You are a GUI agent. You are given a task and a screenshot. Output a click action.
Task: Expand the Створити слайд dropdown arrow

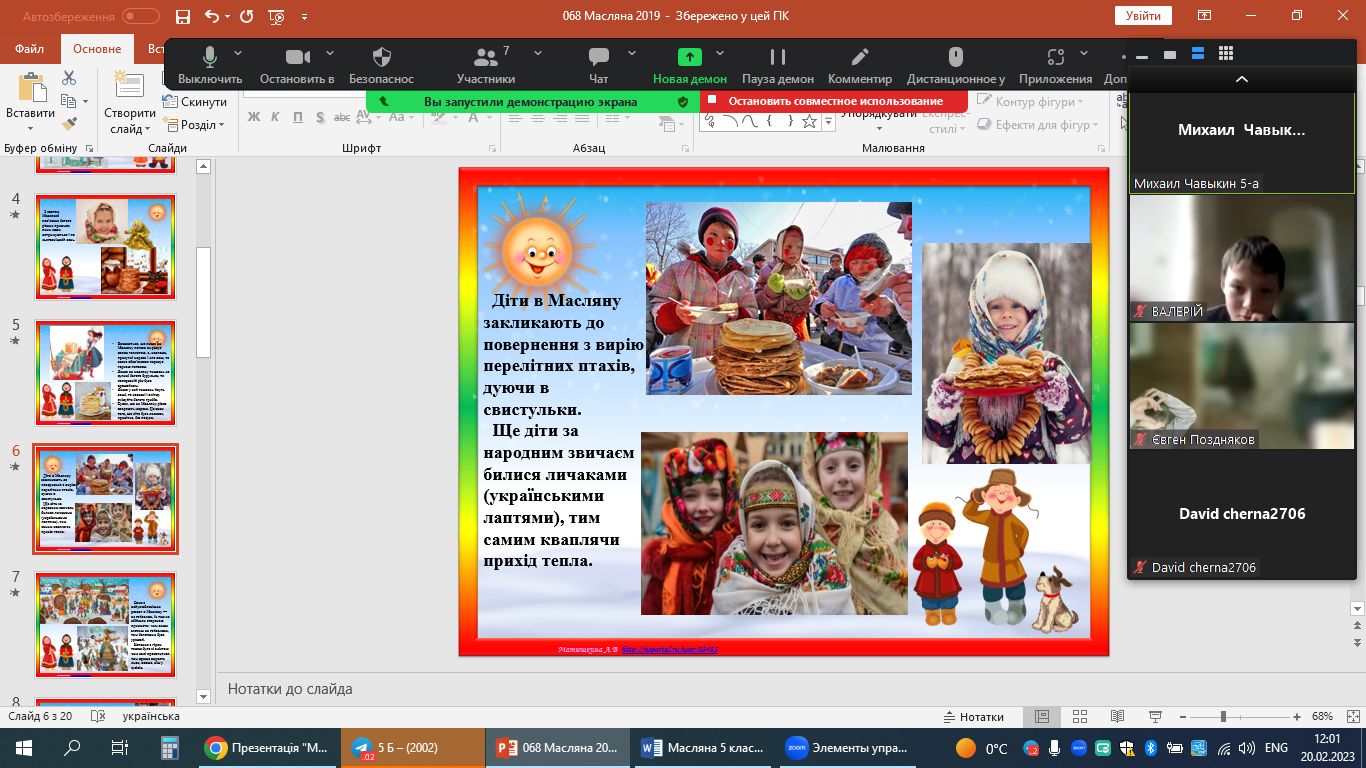pyautogui.click(x=147, y=129)
